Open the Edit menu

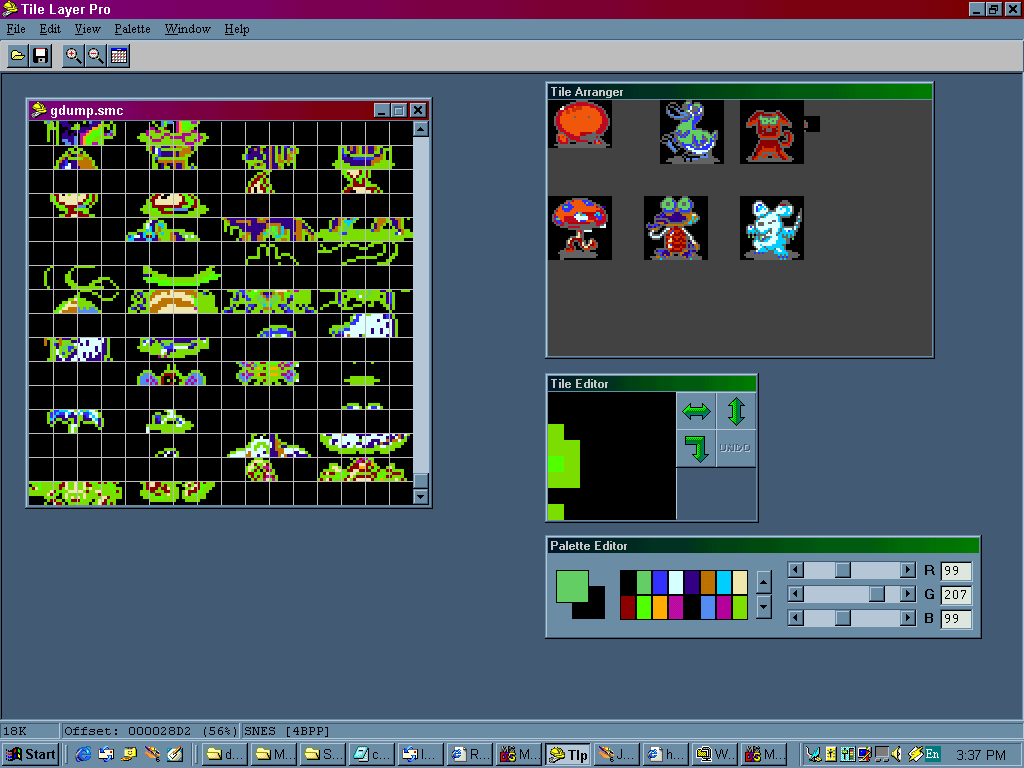pos(50,29)
